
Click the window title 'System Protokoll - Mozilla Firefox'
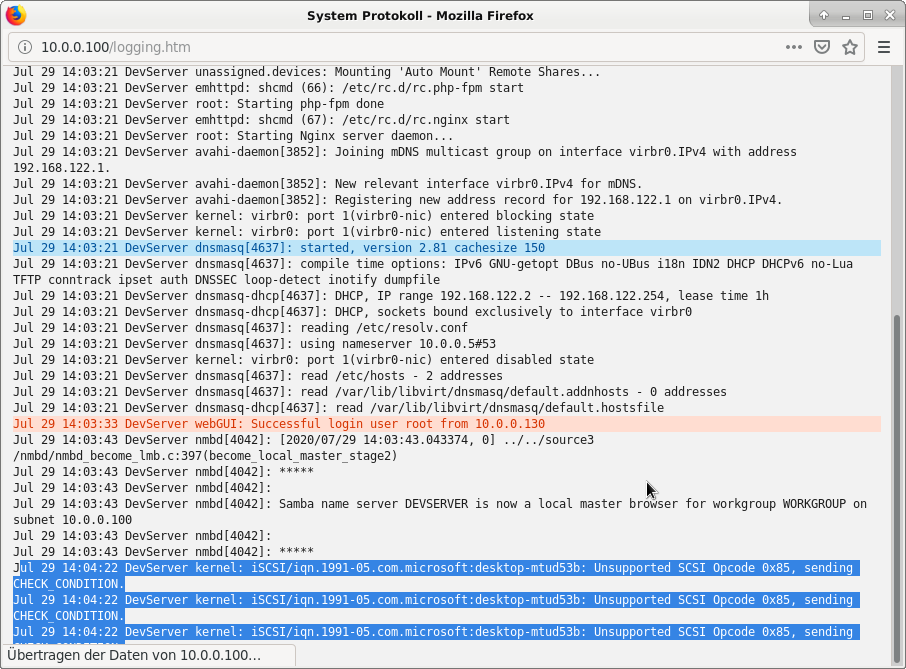coord(420,16)
